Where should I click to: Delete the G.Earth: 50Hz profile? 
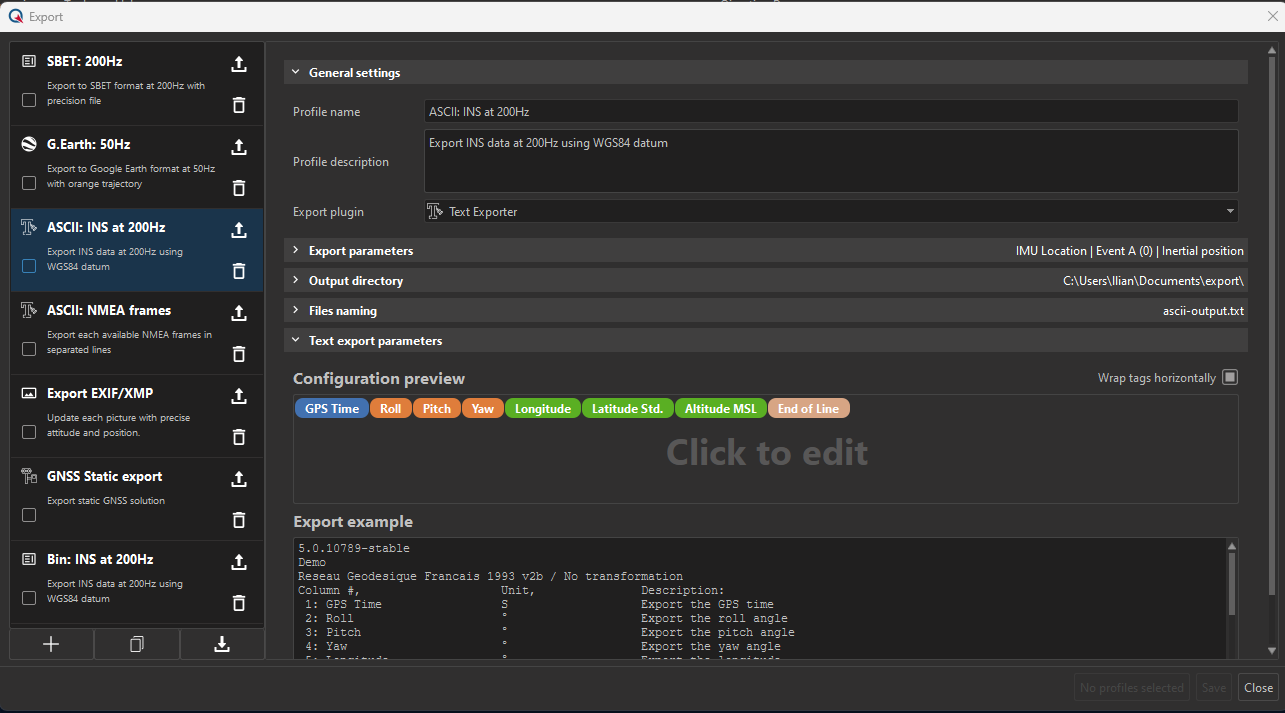coord(239,188)
